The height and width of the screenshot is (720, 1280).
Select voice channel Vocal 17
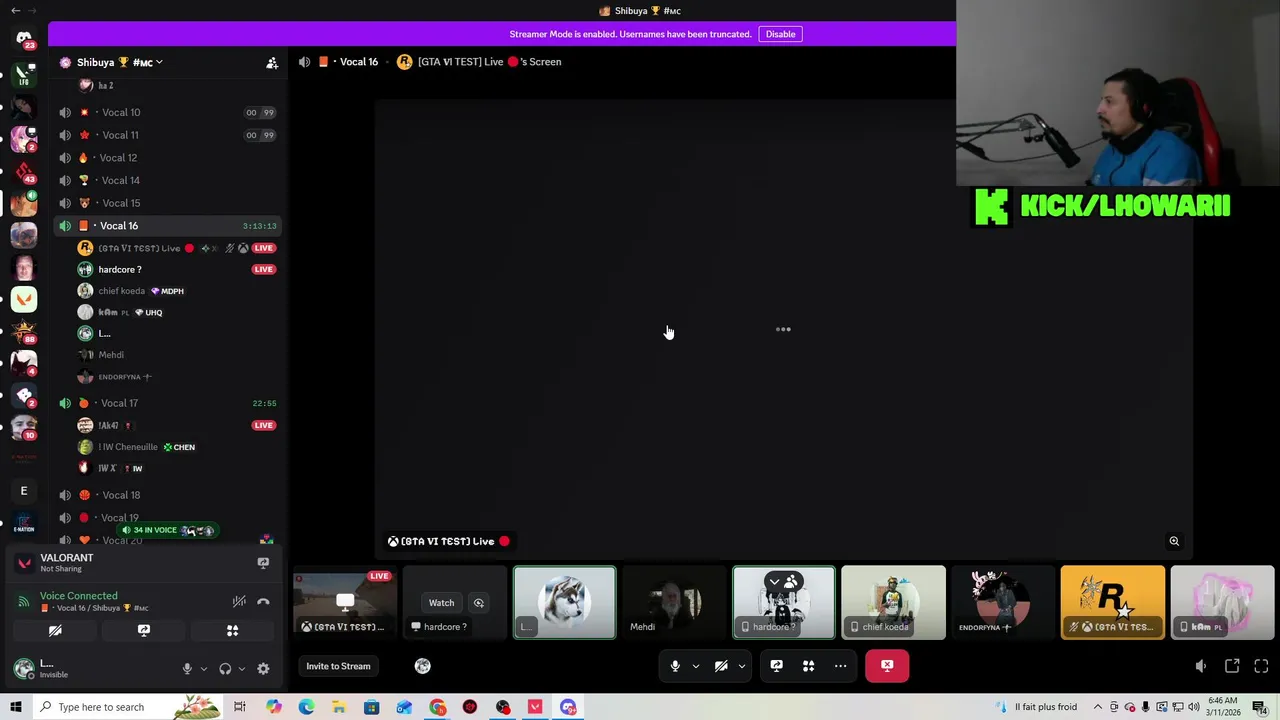[x=169, y=403]
